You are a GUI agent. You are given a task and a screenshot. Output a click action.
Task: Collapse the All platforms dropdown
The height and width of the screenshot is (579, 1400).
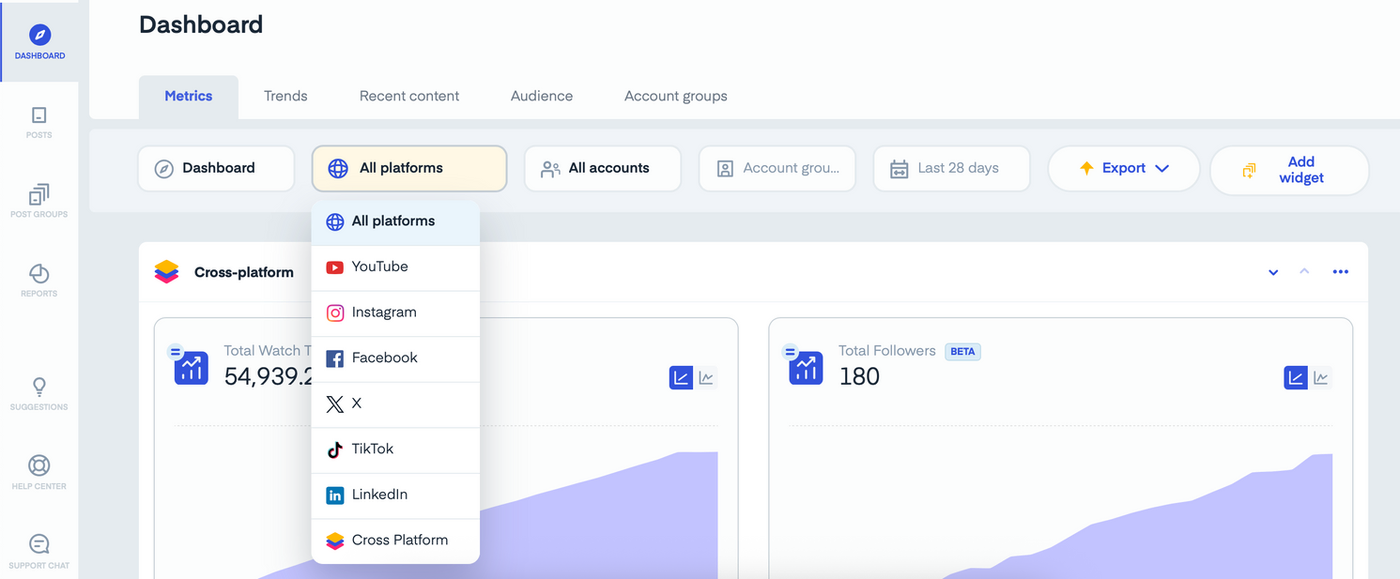click(x=409, y=168)
